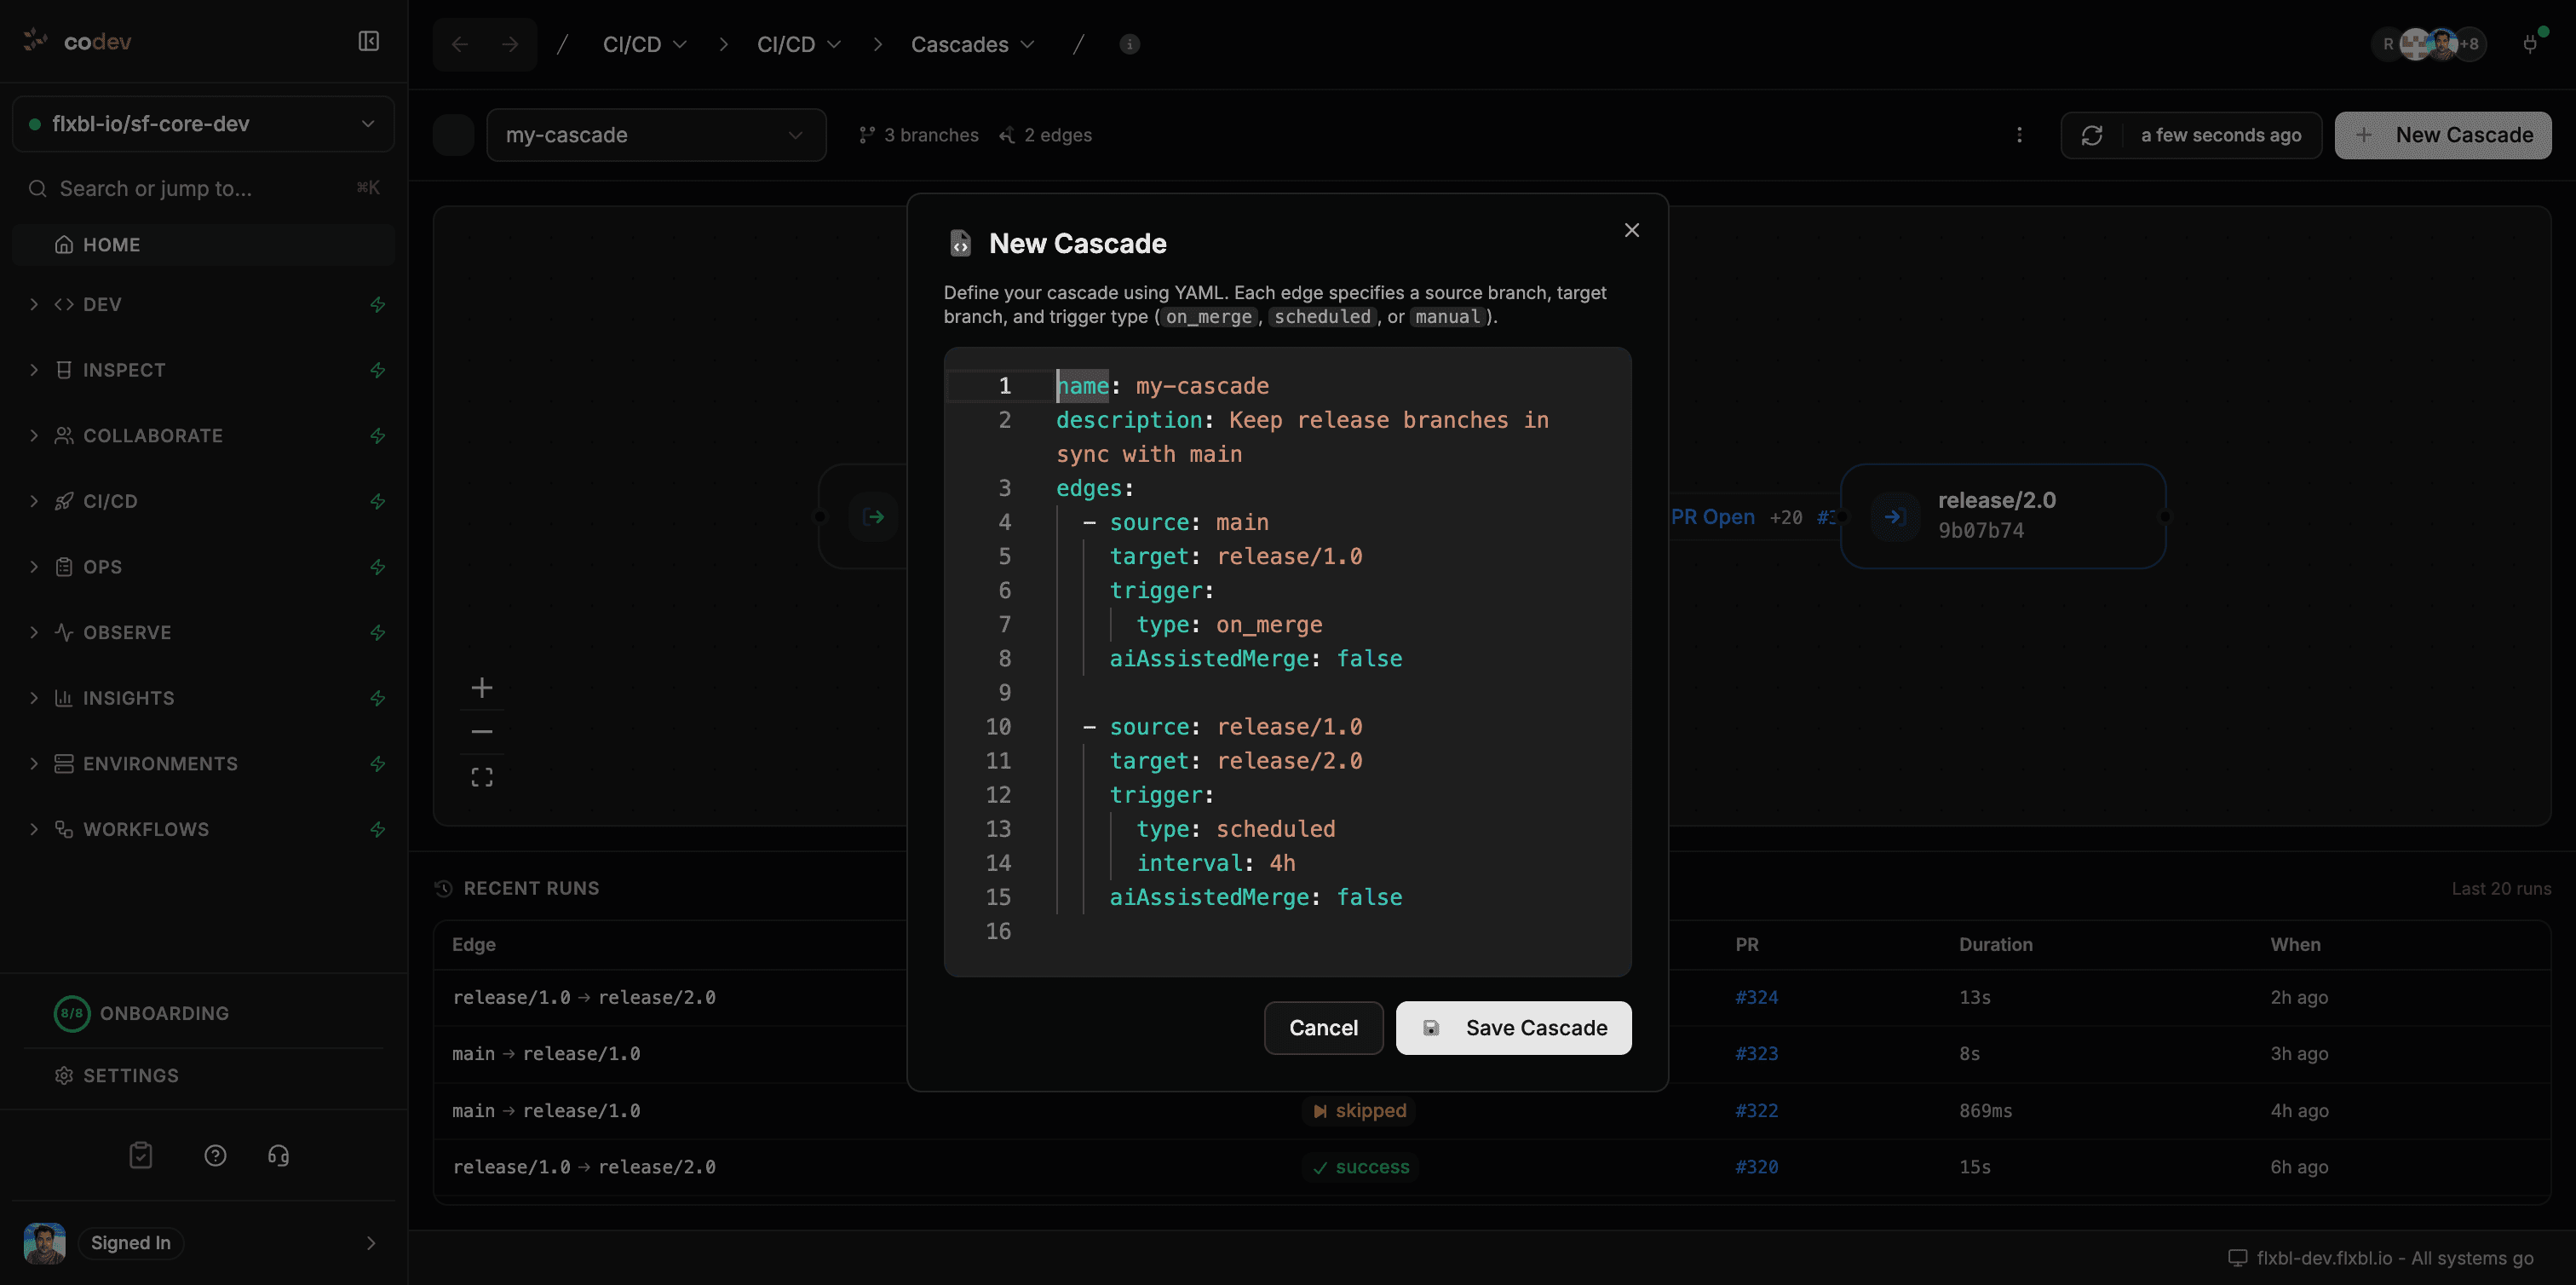Focus the Search or jump to field

[x=203, y=188]
